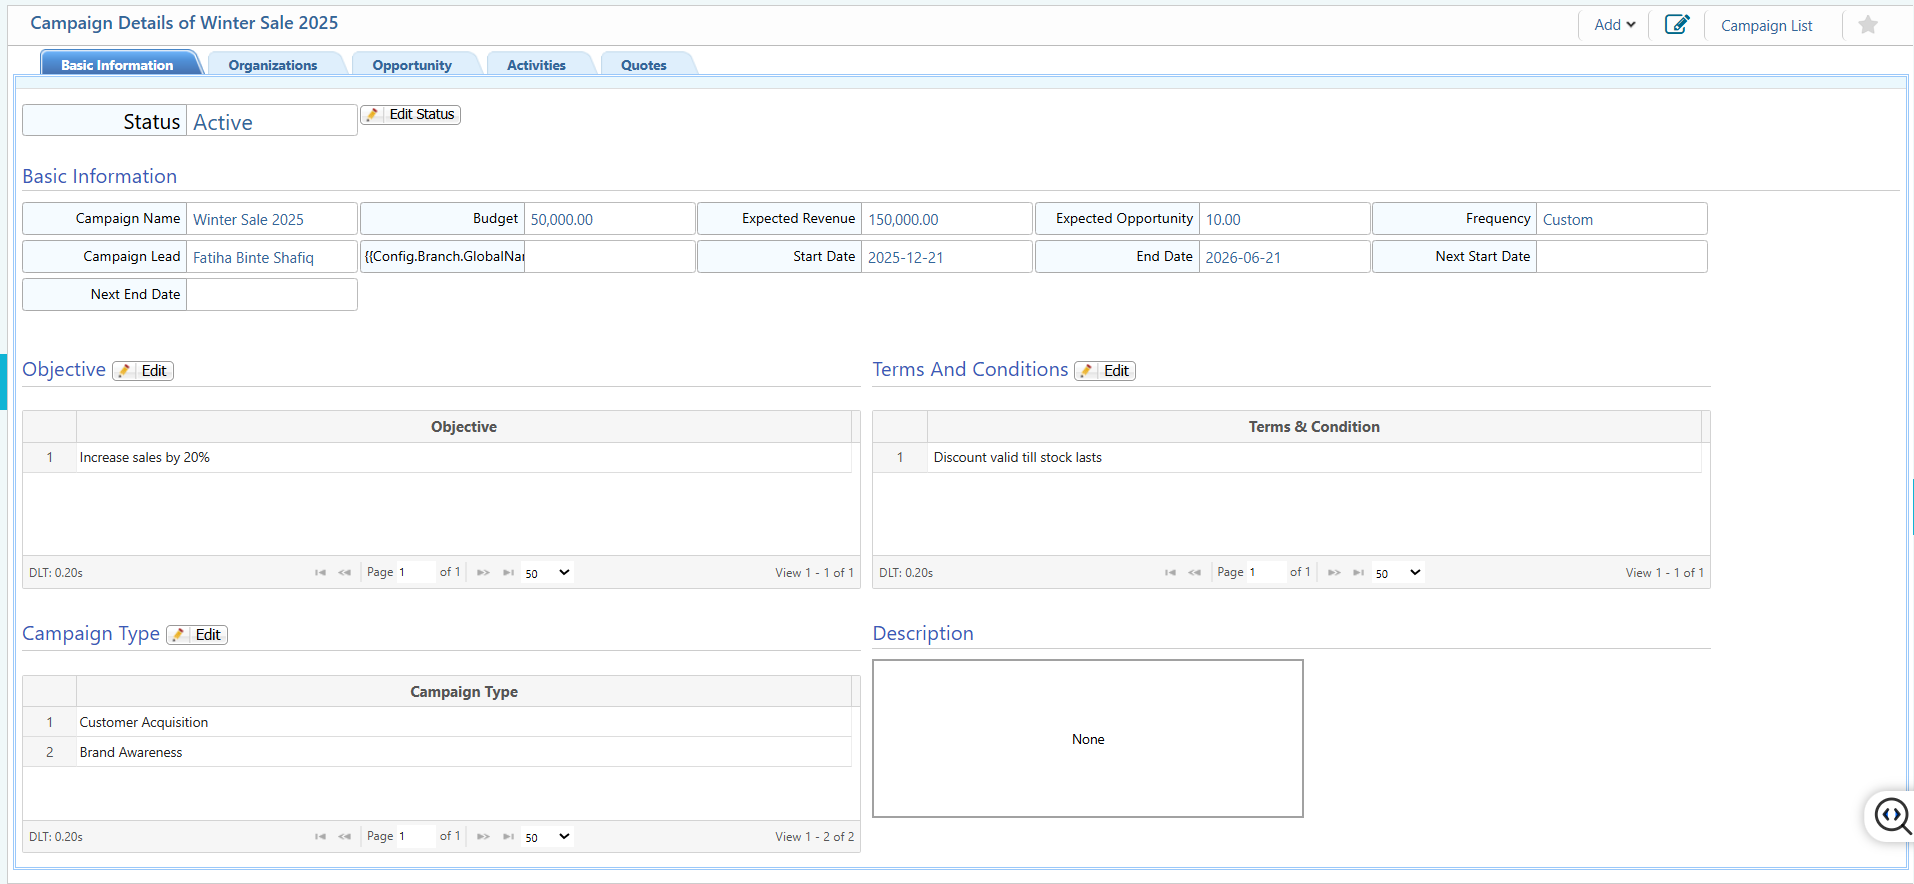Click the Edit Status button
The image size is (1914, 884).
411,115
